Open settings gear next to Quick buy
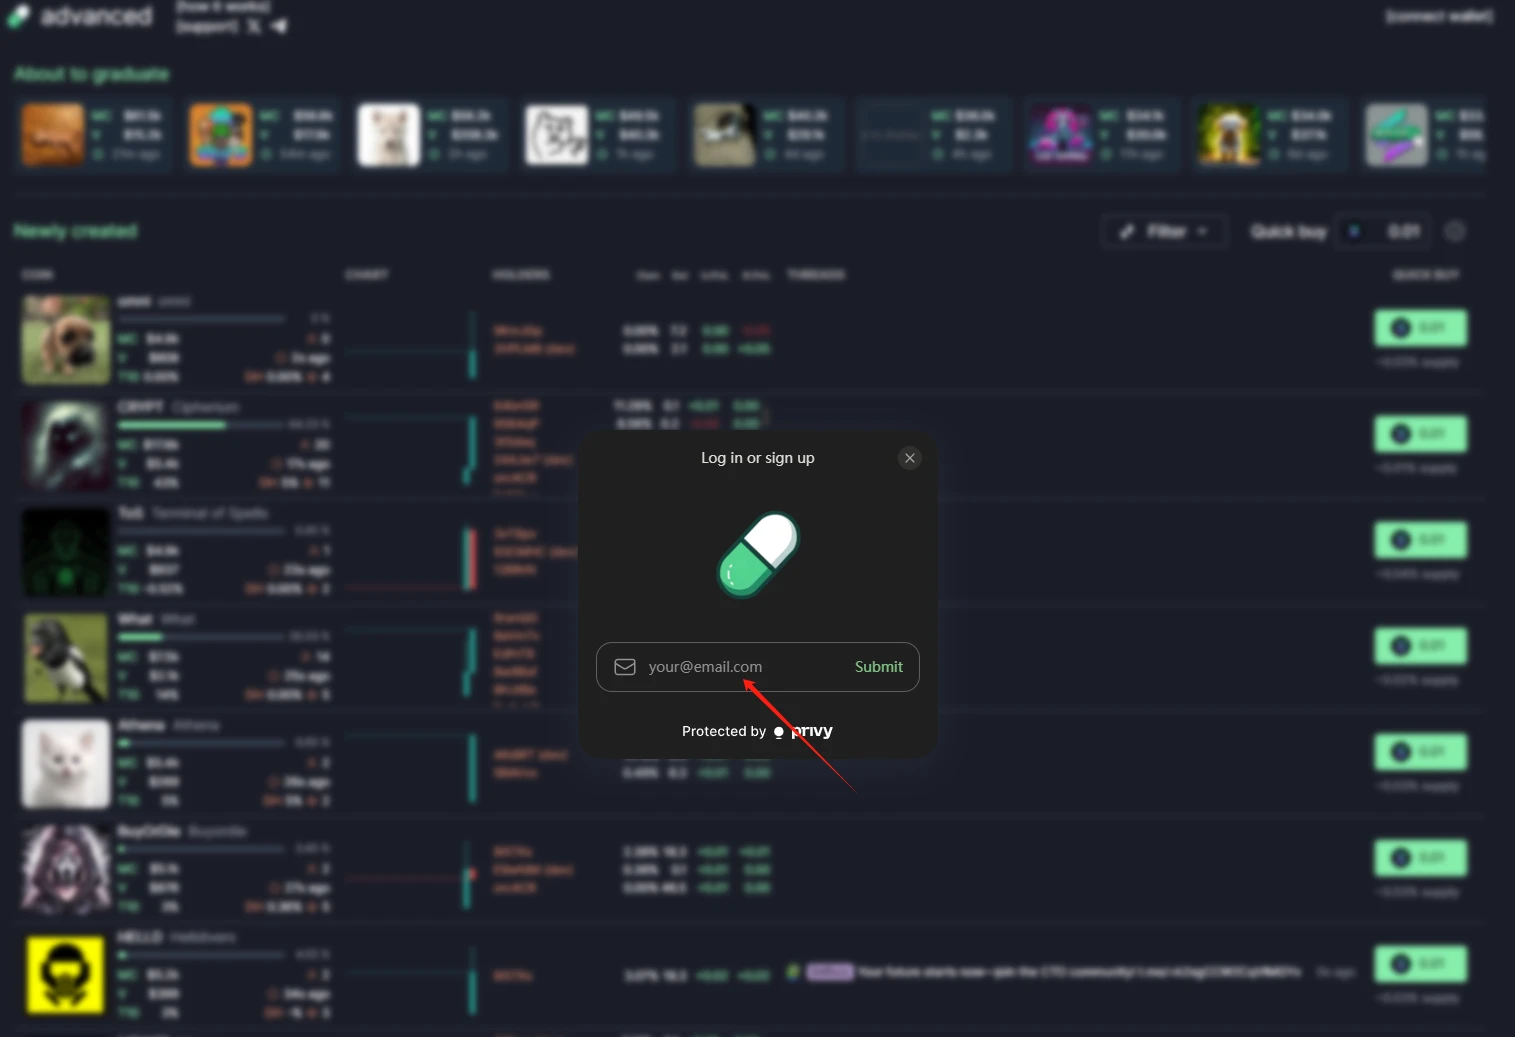Viewport: 1515px width, 1037px height. pos(1455,231)
